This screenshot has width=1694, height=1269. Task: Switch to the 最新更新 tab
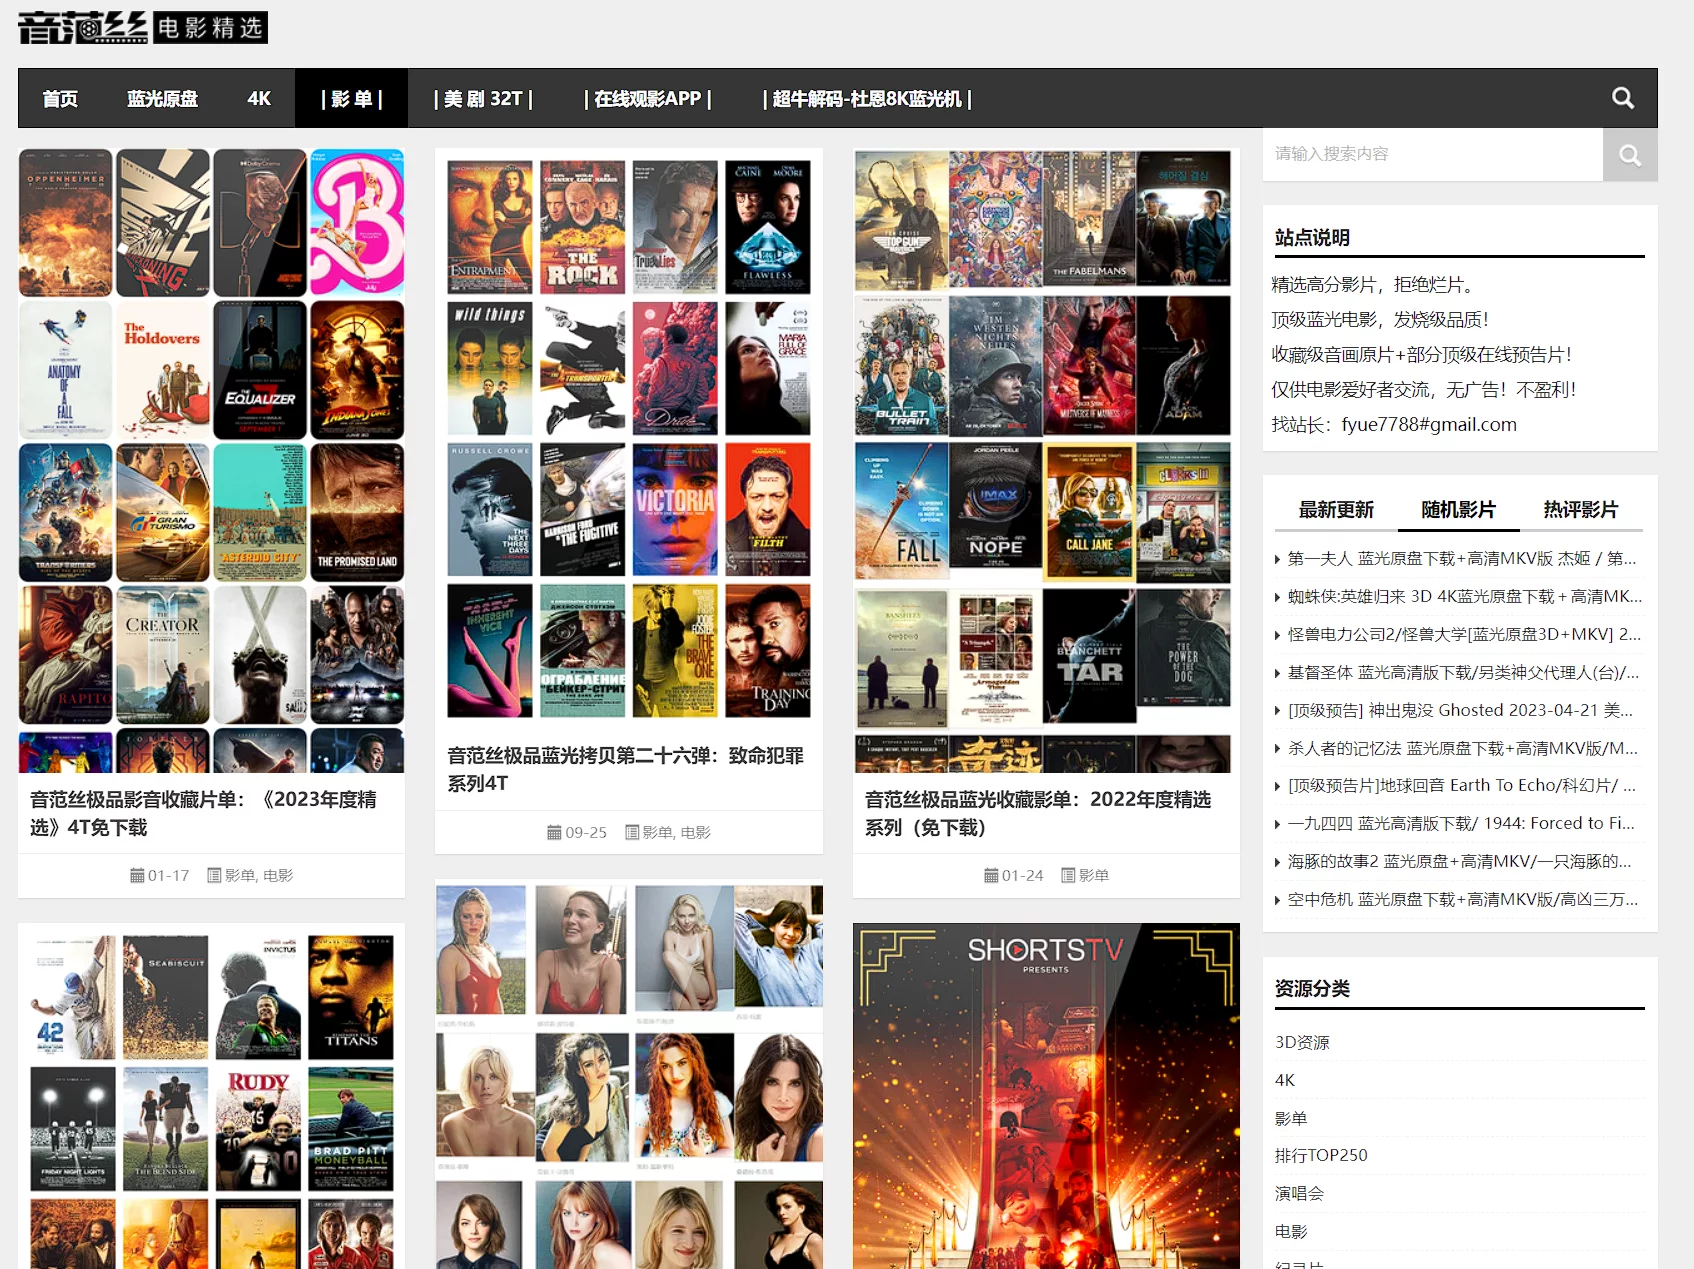pyautogui.click(x=1335, y=510)
